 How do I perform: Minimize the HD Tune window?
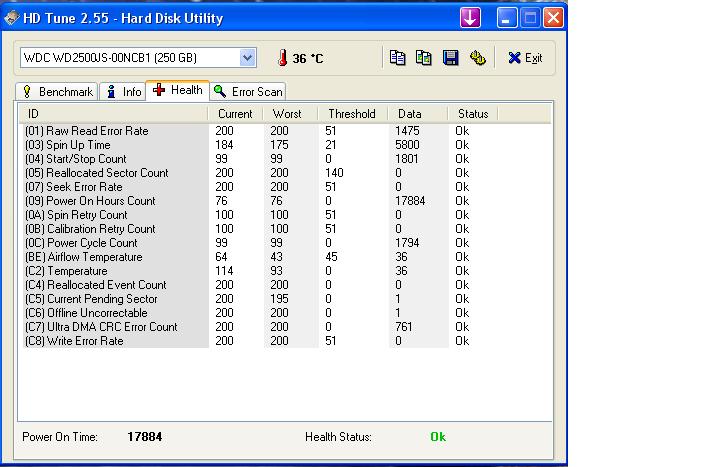click(506, 18)
